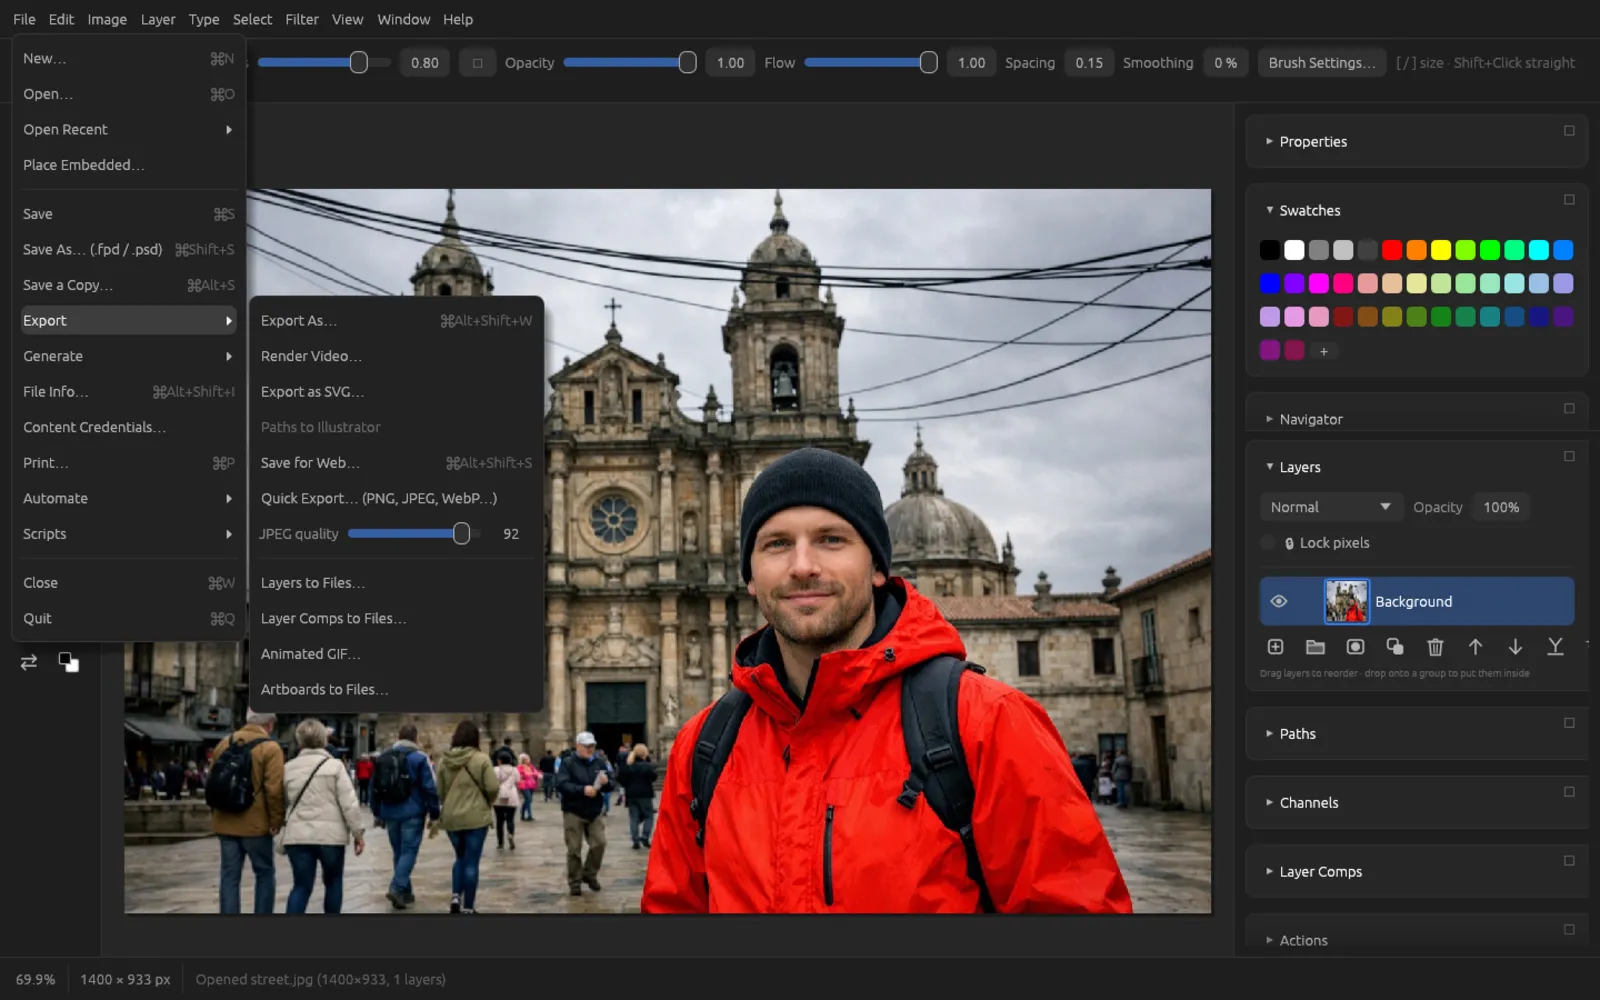
Task: Open Brush Settings… button
Action: pos(1321,63)
